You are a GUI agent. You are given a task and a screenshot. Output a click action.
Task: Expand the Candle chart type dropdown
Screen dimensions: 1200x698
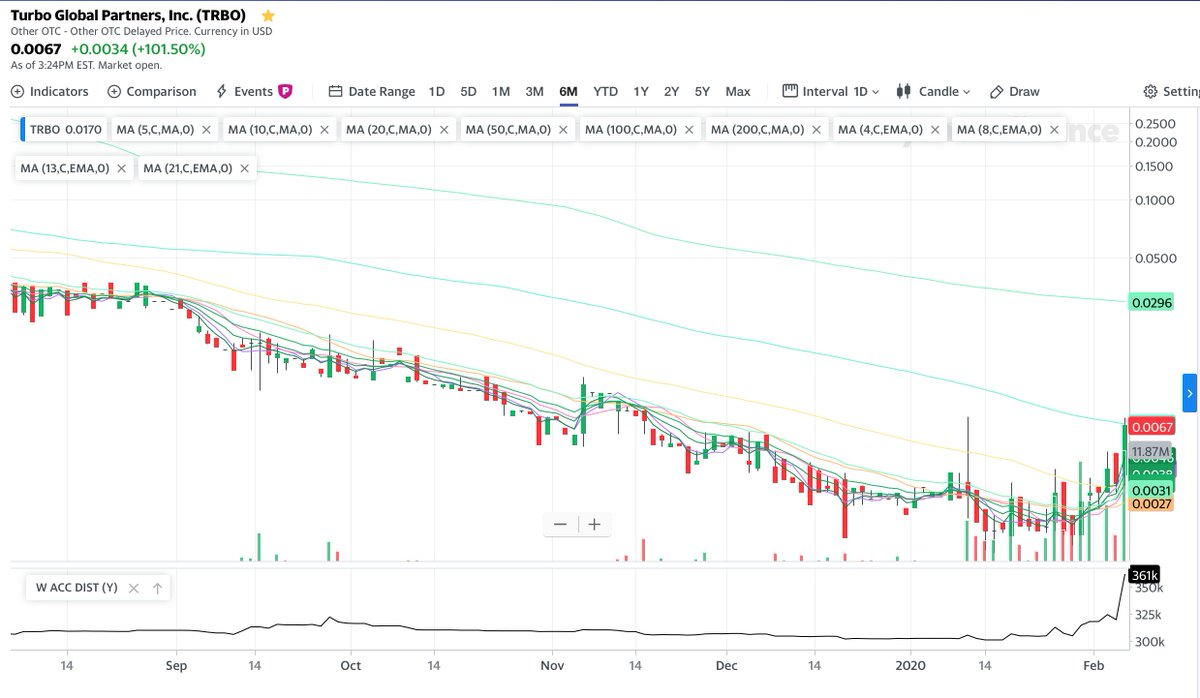tap(934, 91)
